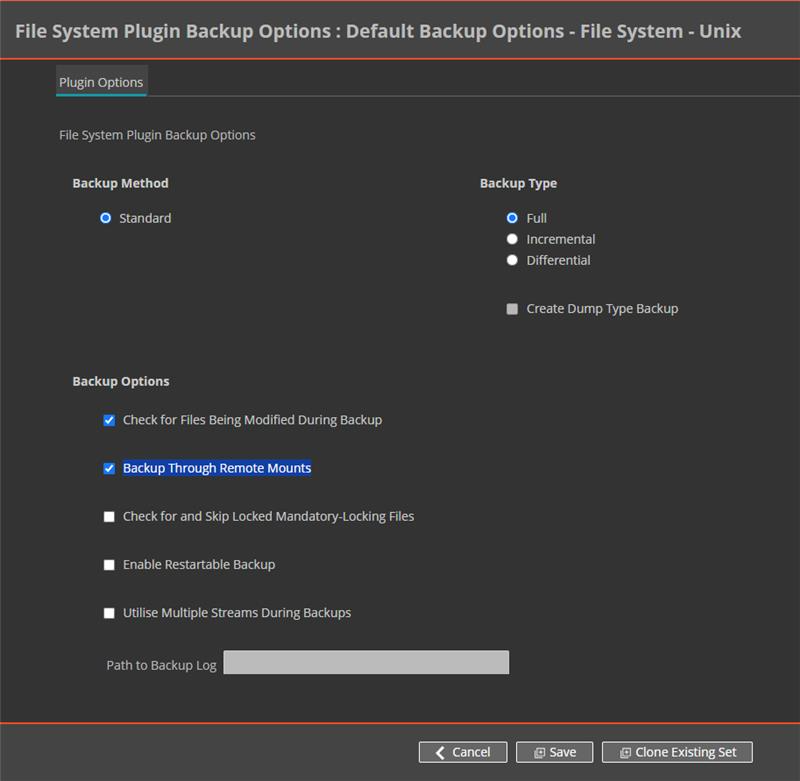Select the Incremental backup type
The image size is (800, 781).
point(512,239)
